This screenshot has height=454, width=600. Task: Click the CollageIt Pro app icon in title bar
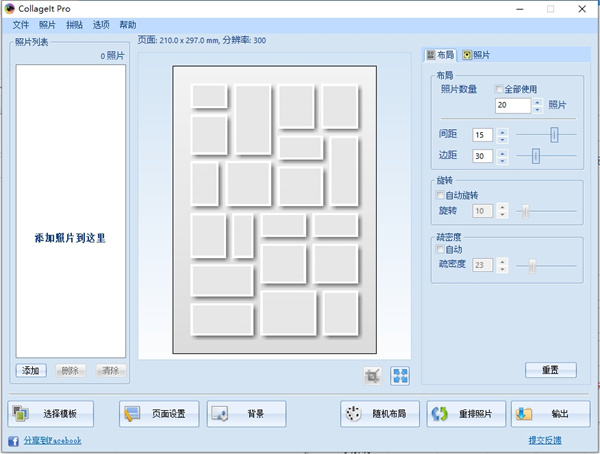tap(10, 8)
